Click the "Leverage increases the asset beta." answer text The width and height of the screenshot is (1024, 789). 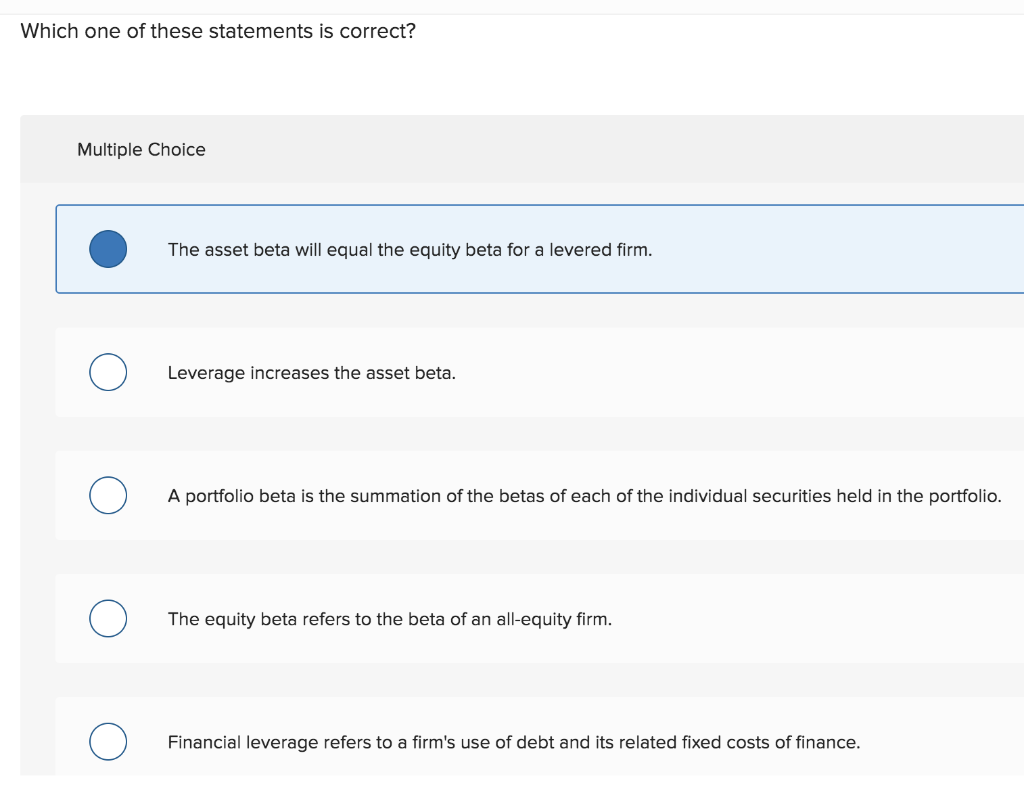(311, 373)
